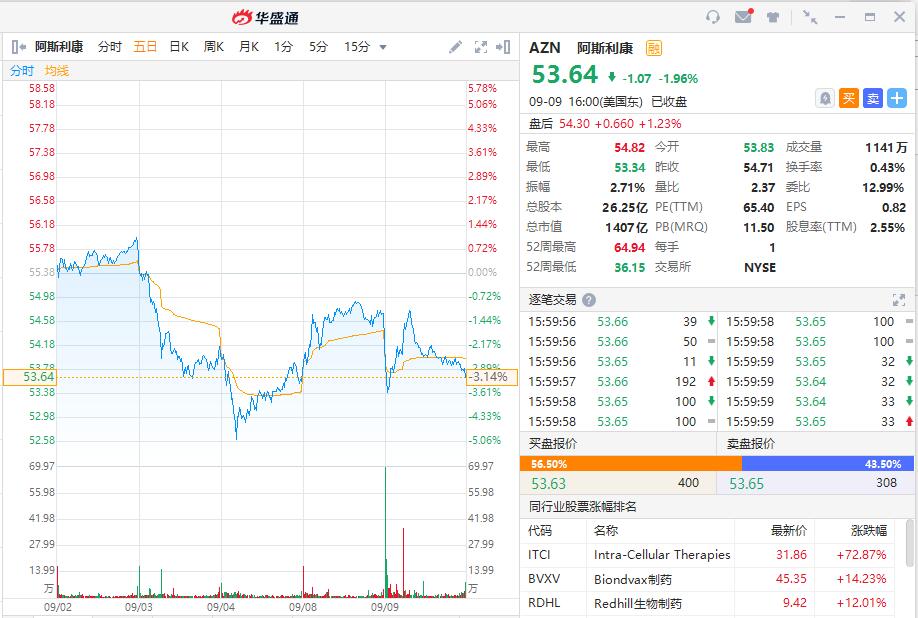Click the 买 buy button
918x618 pixels.
pos(849,98)
